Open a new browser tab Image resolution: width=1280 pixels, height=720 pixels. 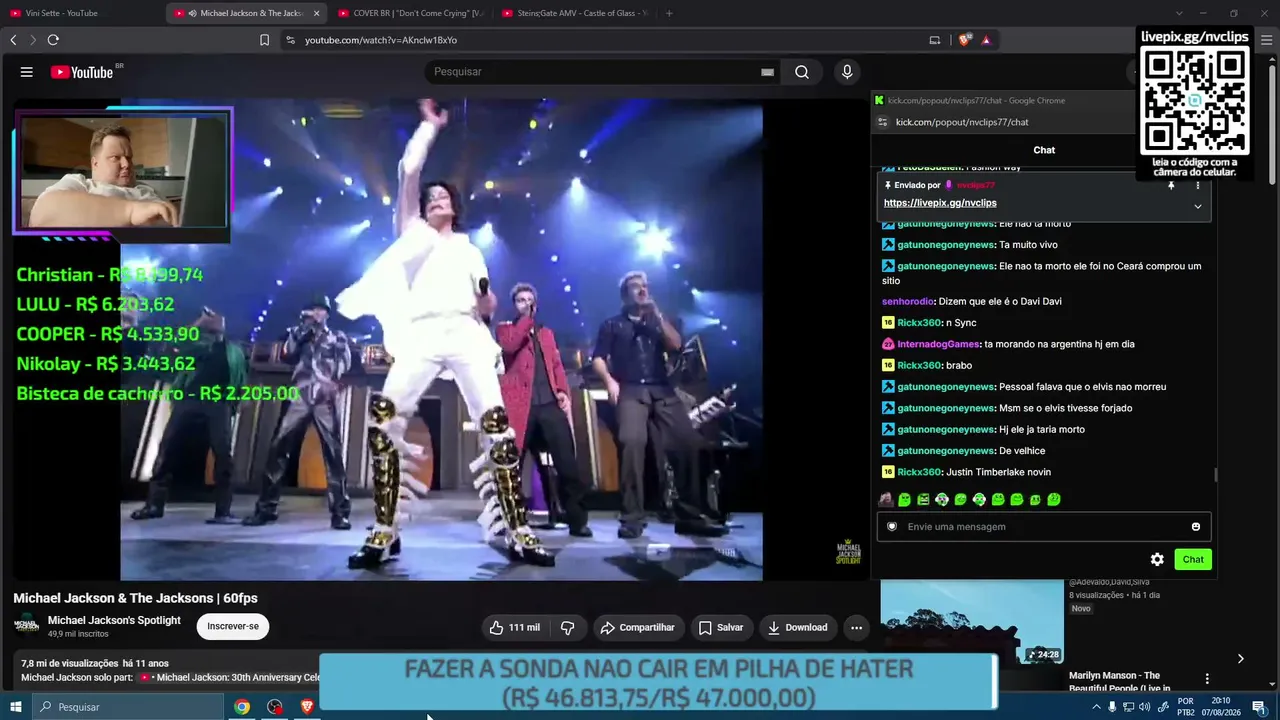(669, 13)
